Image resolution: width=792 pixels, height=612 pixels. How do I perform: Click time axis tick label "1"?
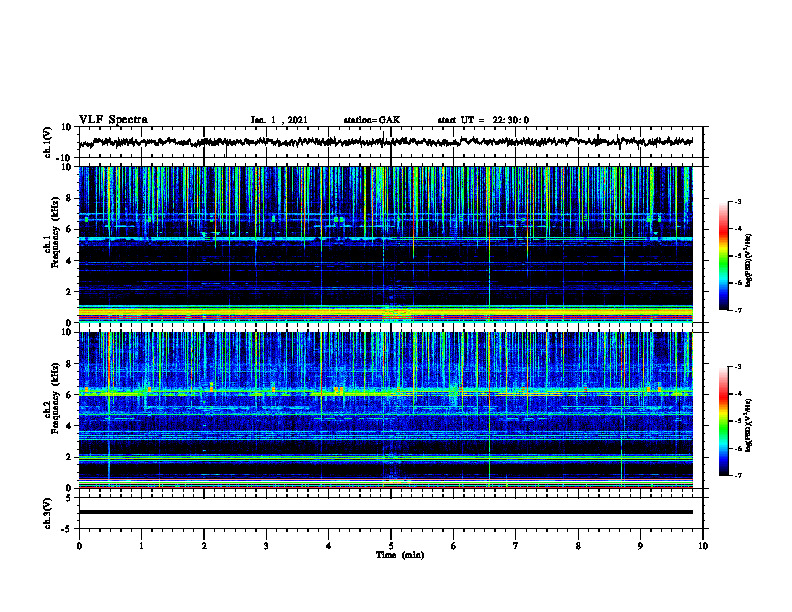[141, 546]
